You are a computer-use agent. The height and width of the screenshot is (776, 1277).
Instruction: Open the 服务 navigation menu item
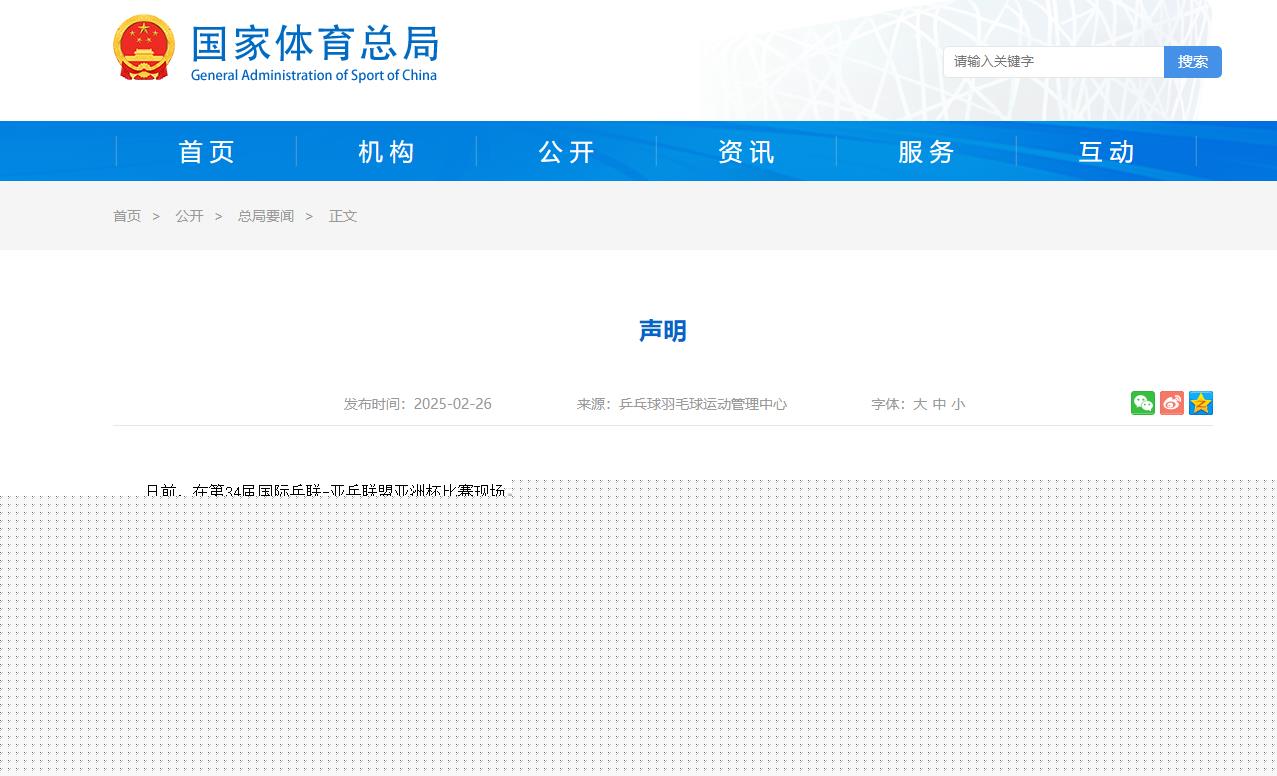click(927, 152)
